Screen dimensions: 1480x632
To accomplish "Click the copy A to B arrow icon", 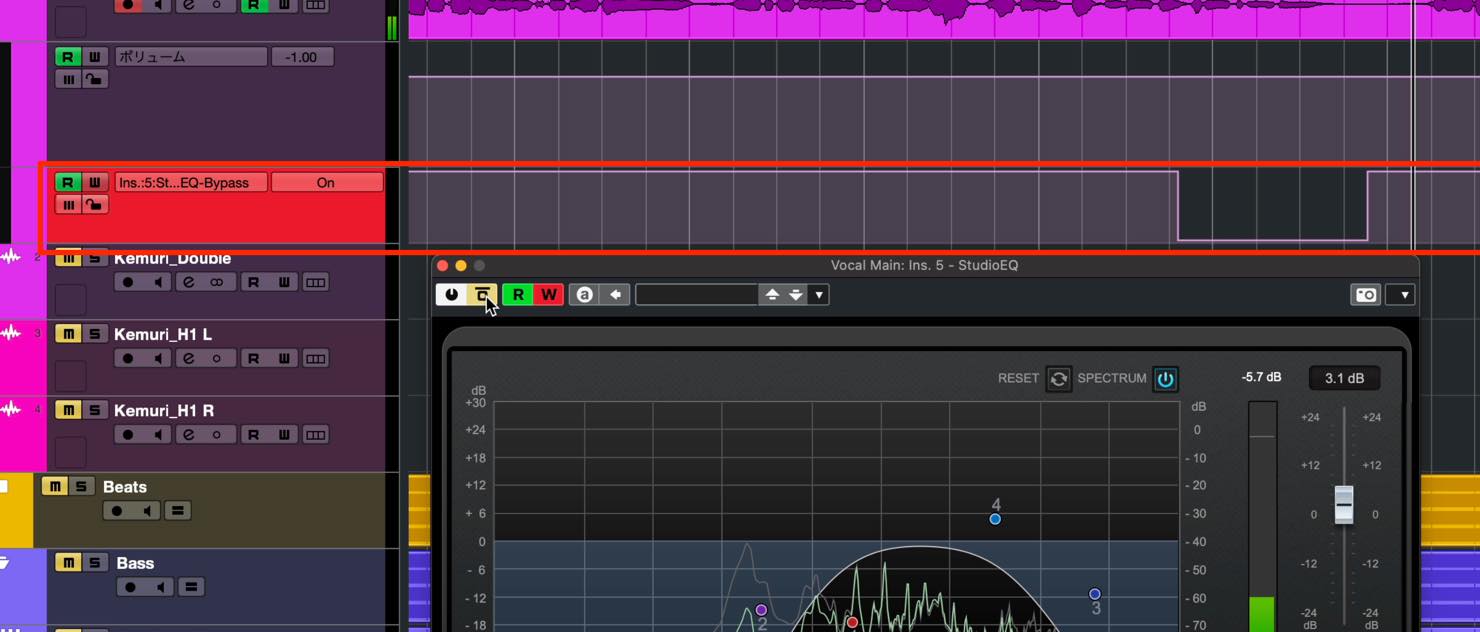I will 615,294.
